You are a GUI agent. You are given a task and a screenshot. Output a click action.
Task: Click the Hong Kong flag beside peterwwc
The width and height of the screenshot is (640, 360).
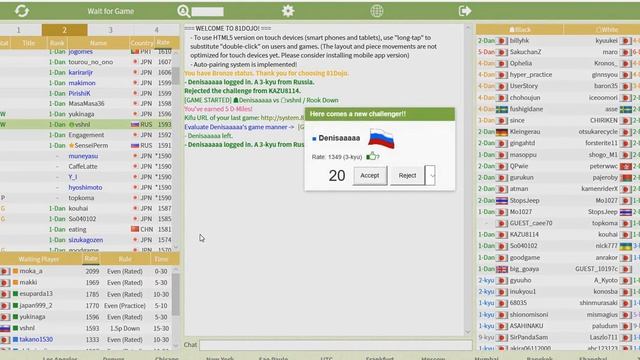pyautogui.click(x=625, y=167)
